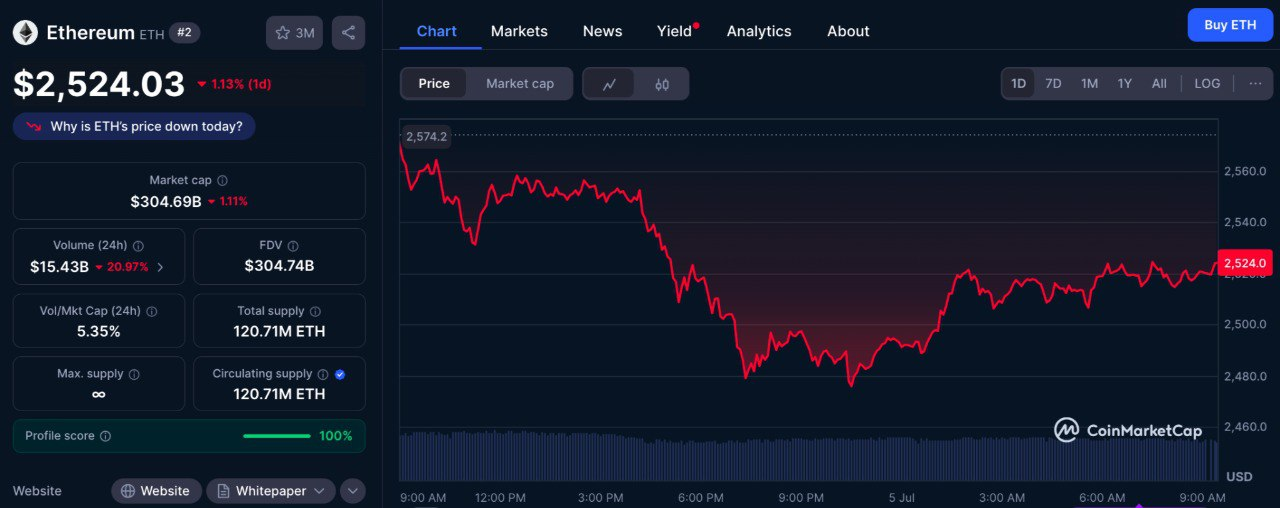This screenshot has width=1280, height=508.
Task: Click the FDV info icon
Action: 292,246
